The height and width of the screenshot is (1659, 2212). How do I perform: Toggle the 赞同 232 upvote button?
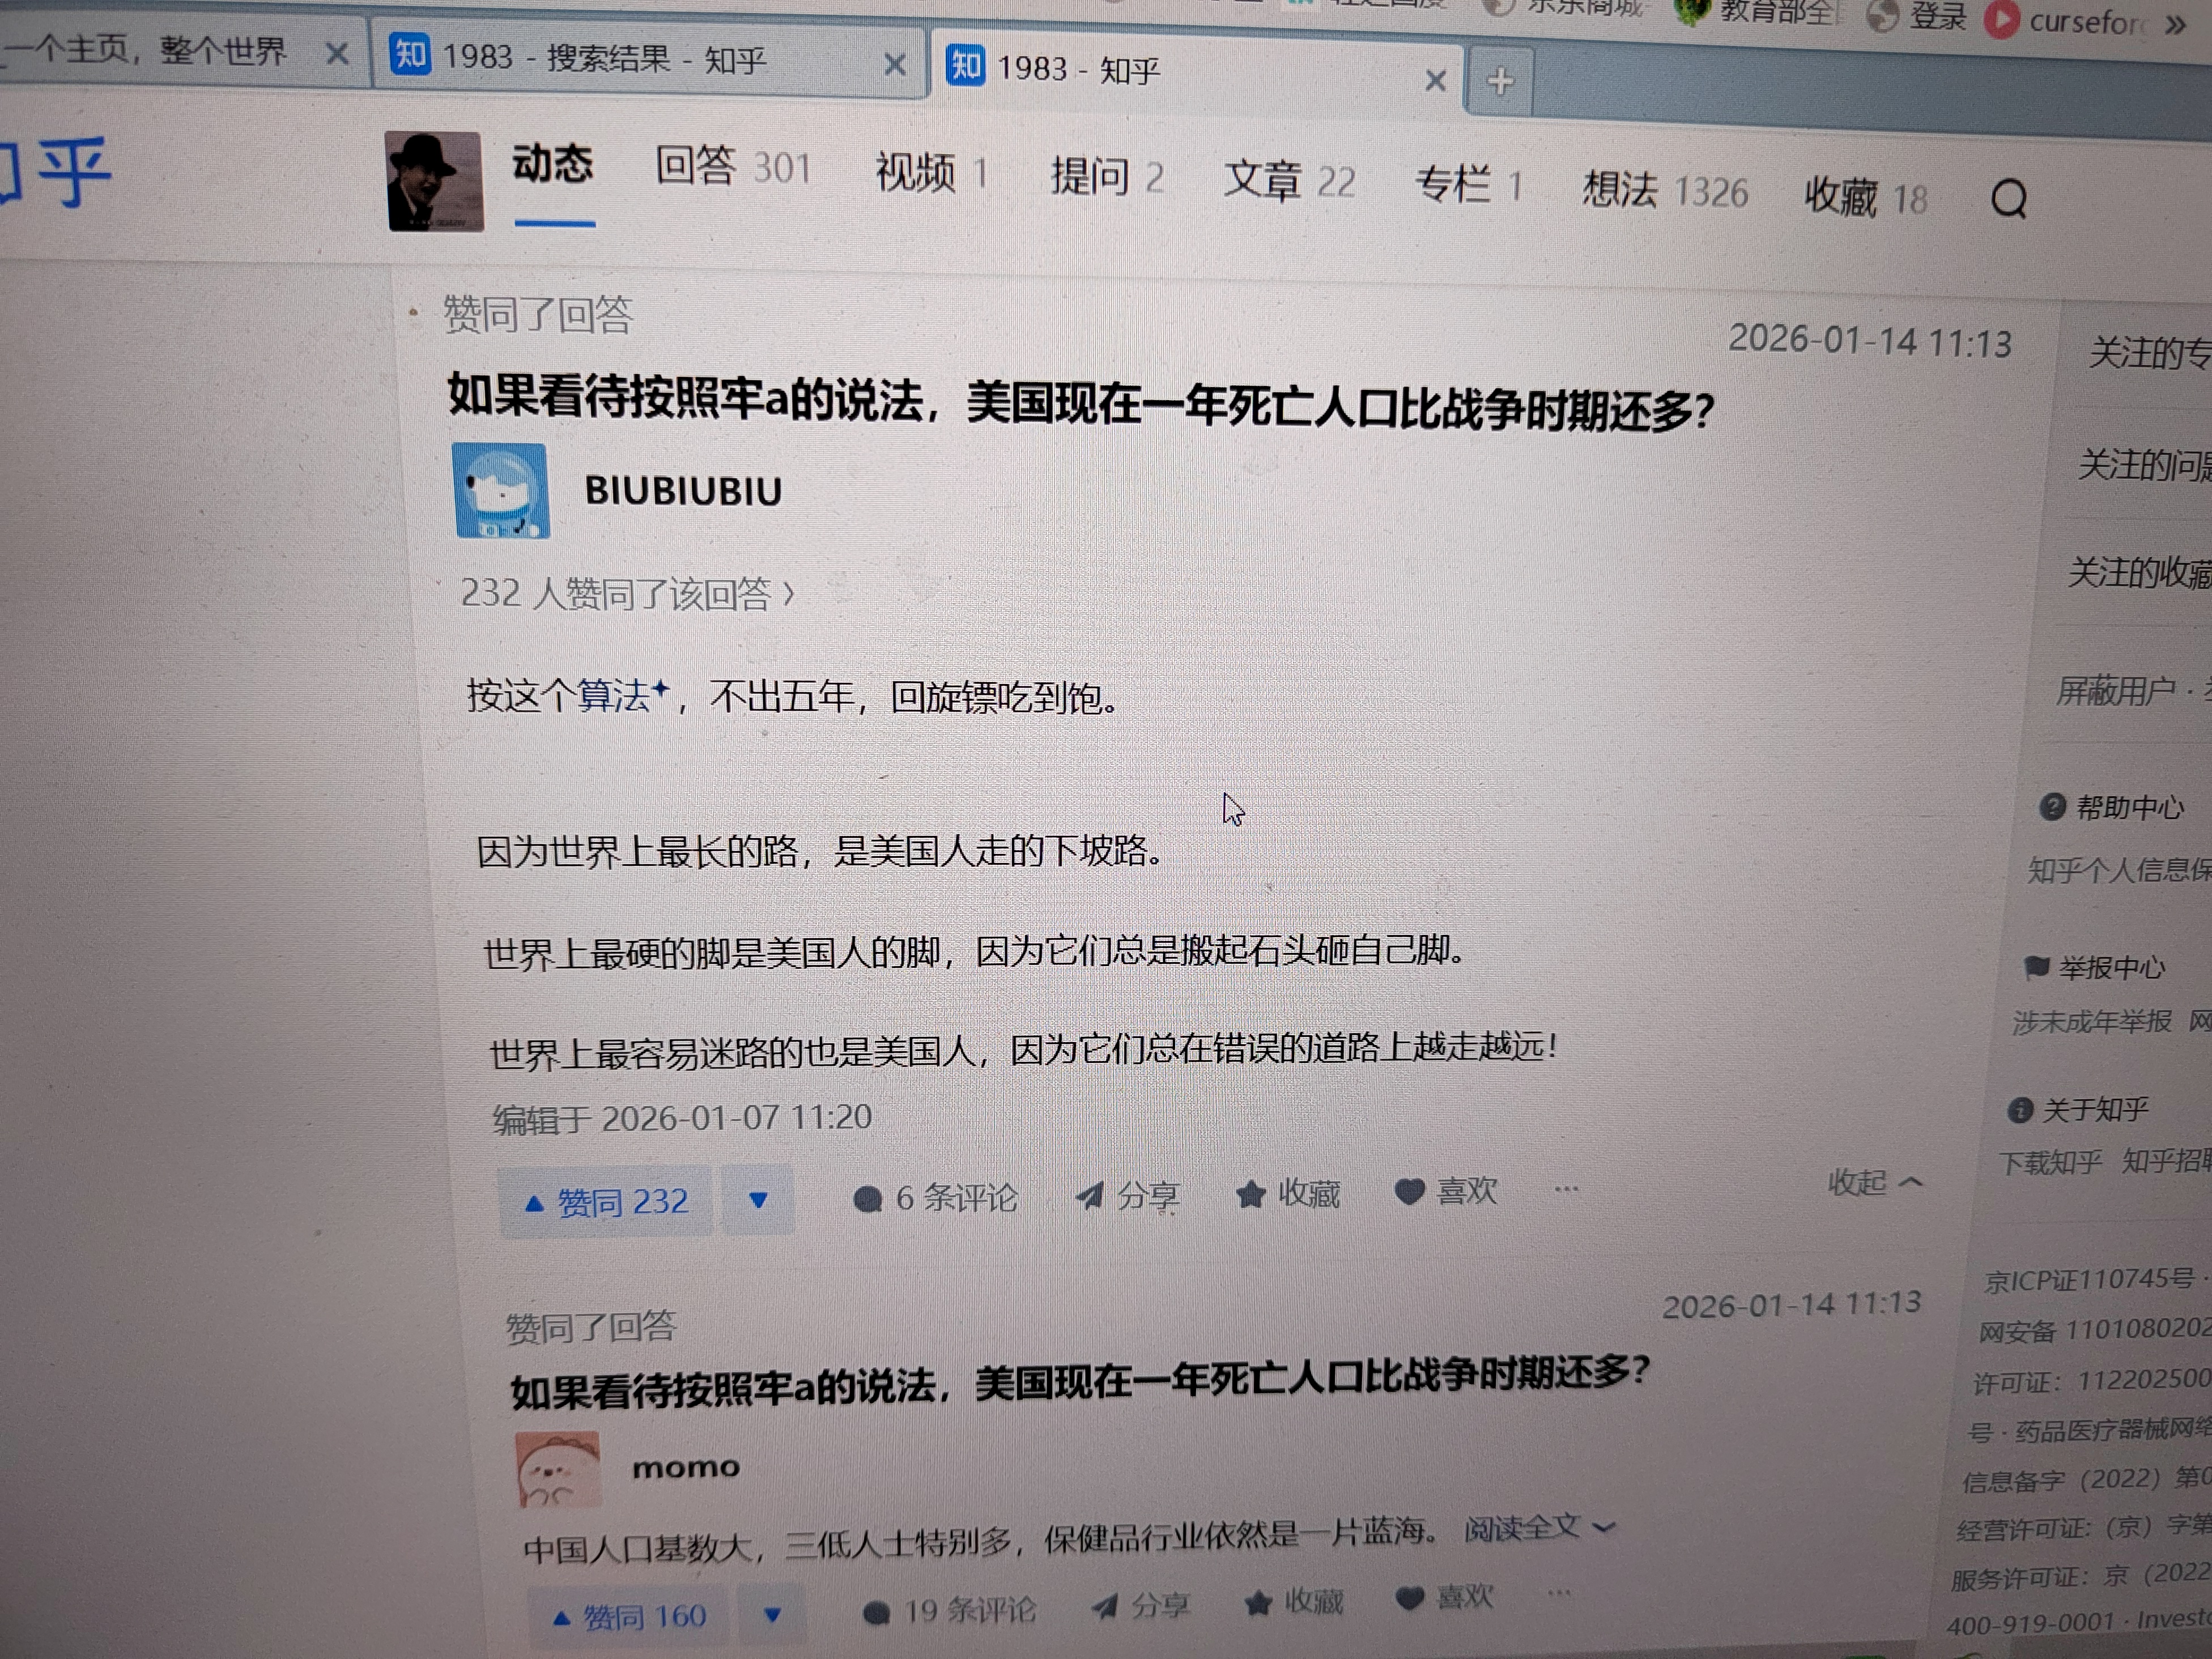coord(606,1201)
